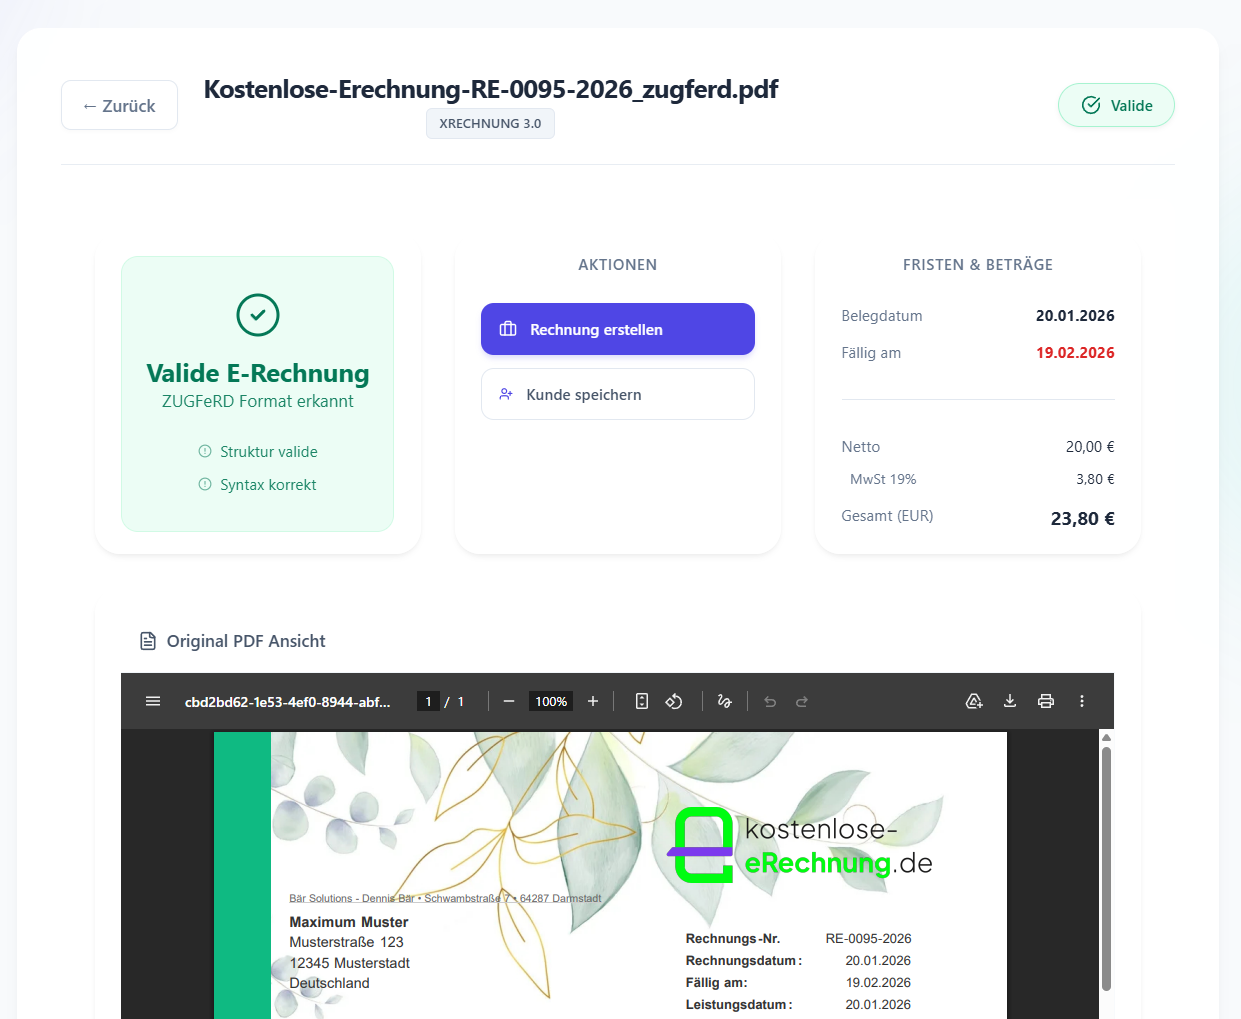
Task: Click the page number input field
Action: click(x=428, y=701)
